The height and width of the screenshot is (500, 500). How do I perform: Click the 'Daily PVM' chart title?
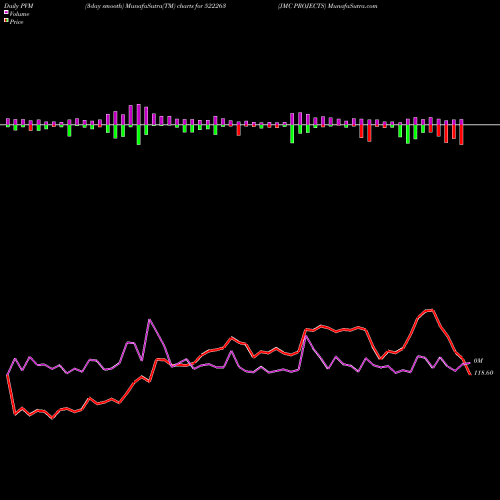click(x=19, y=6)
